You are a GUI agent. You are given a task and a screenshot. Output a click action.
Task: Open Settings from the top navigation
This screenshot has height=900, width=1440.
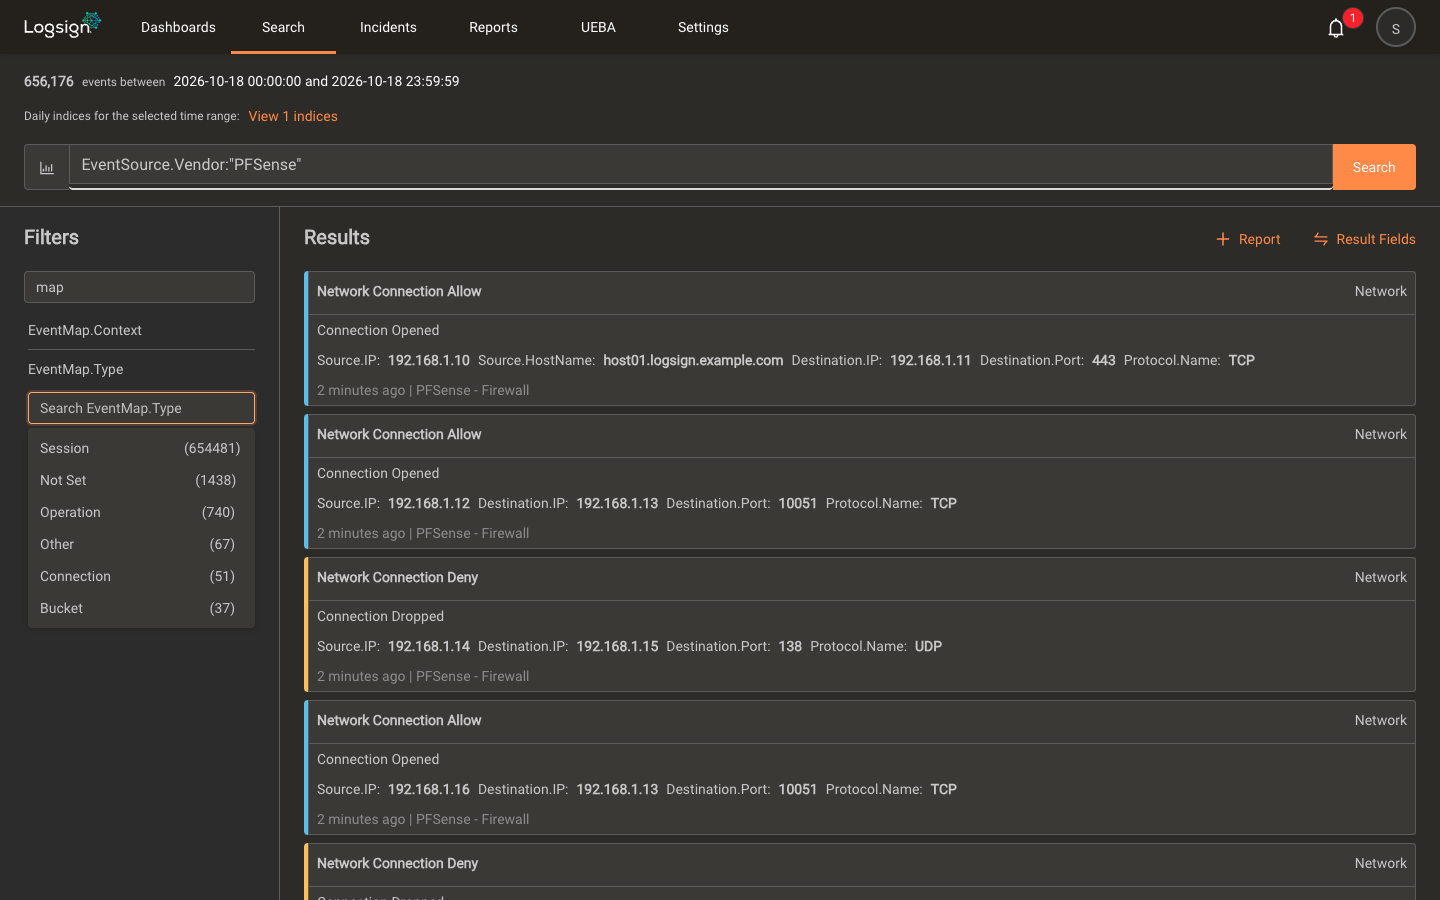click(703, 27)
